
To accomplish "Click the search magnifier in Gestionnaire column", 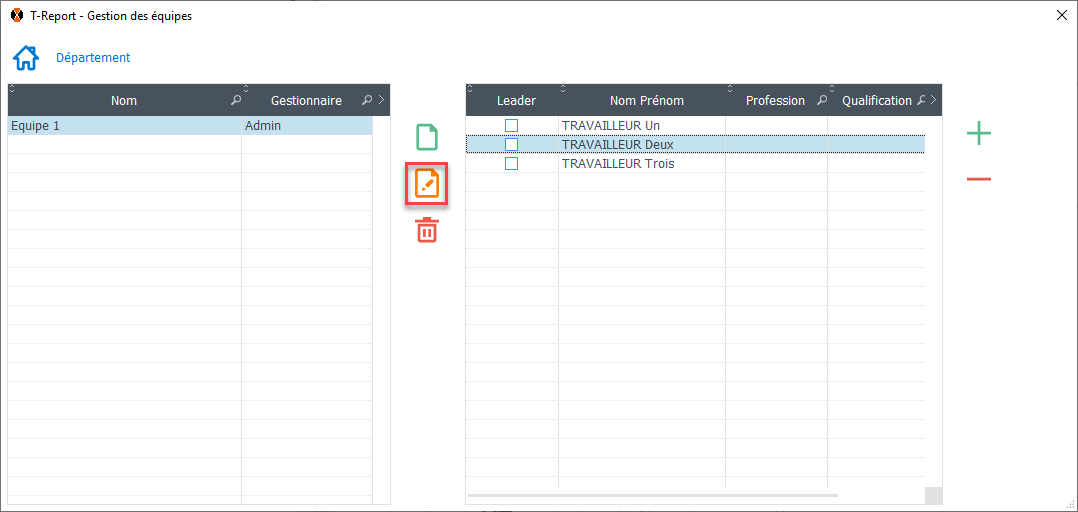I will [367, 101].
